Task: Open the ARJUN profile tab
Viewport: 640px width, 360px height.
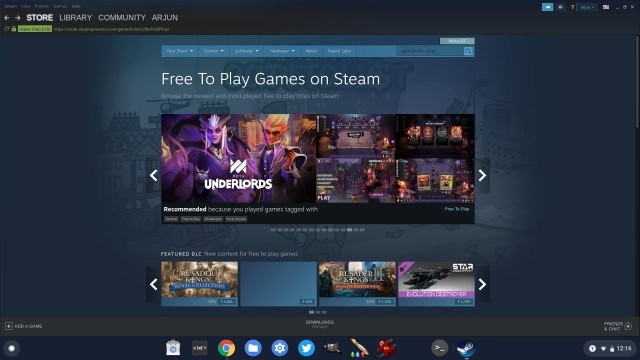Action: point(165,18)
